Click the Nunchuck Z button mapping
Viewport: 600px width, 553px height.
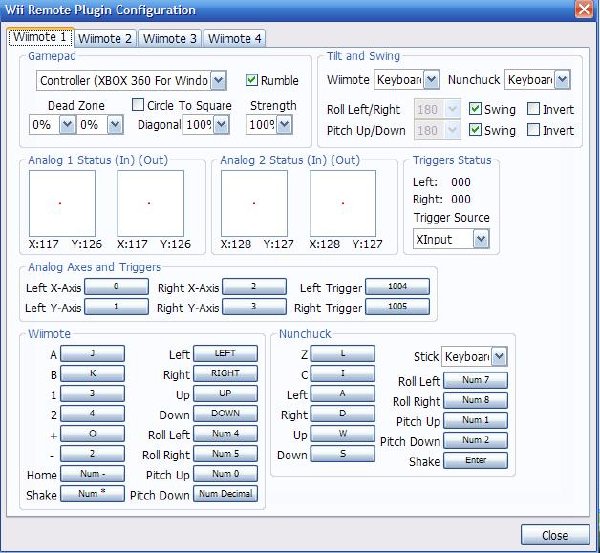pyautogui.click(x=342, y=354)
